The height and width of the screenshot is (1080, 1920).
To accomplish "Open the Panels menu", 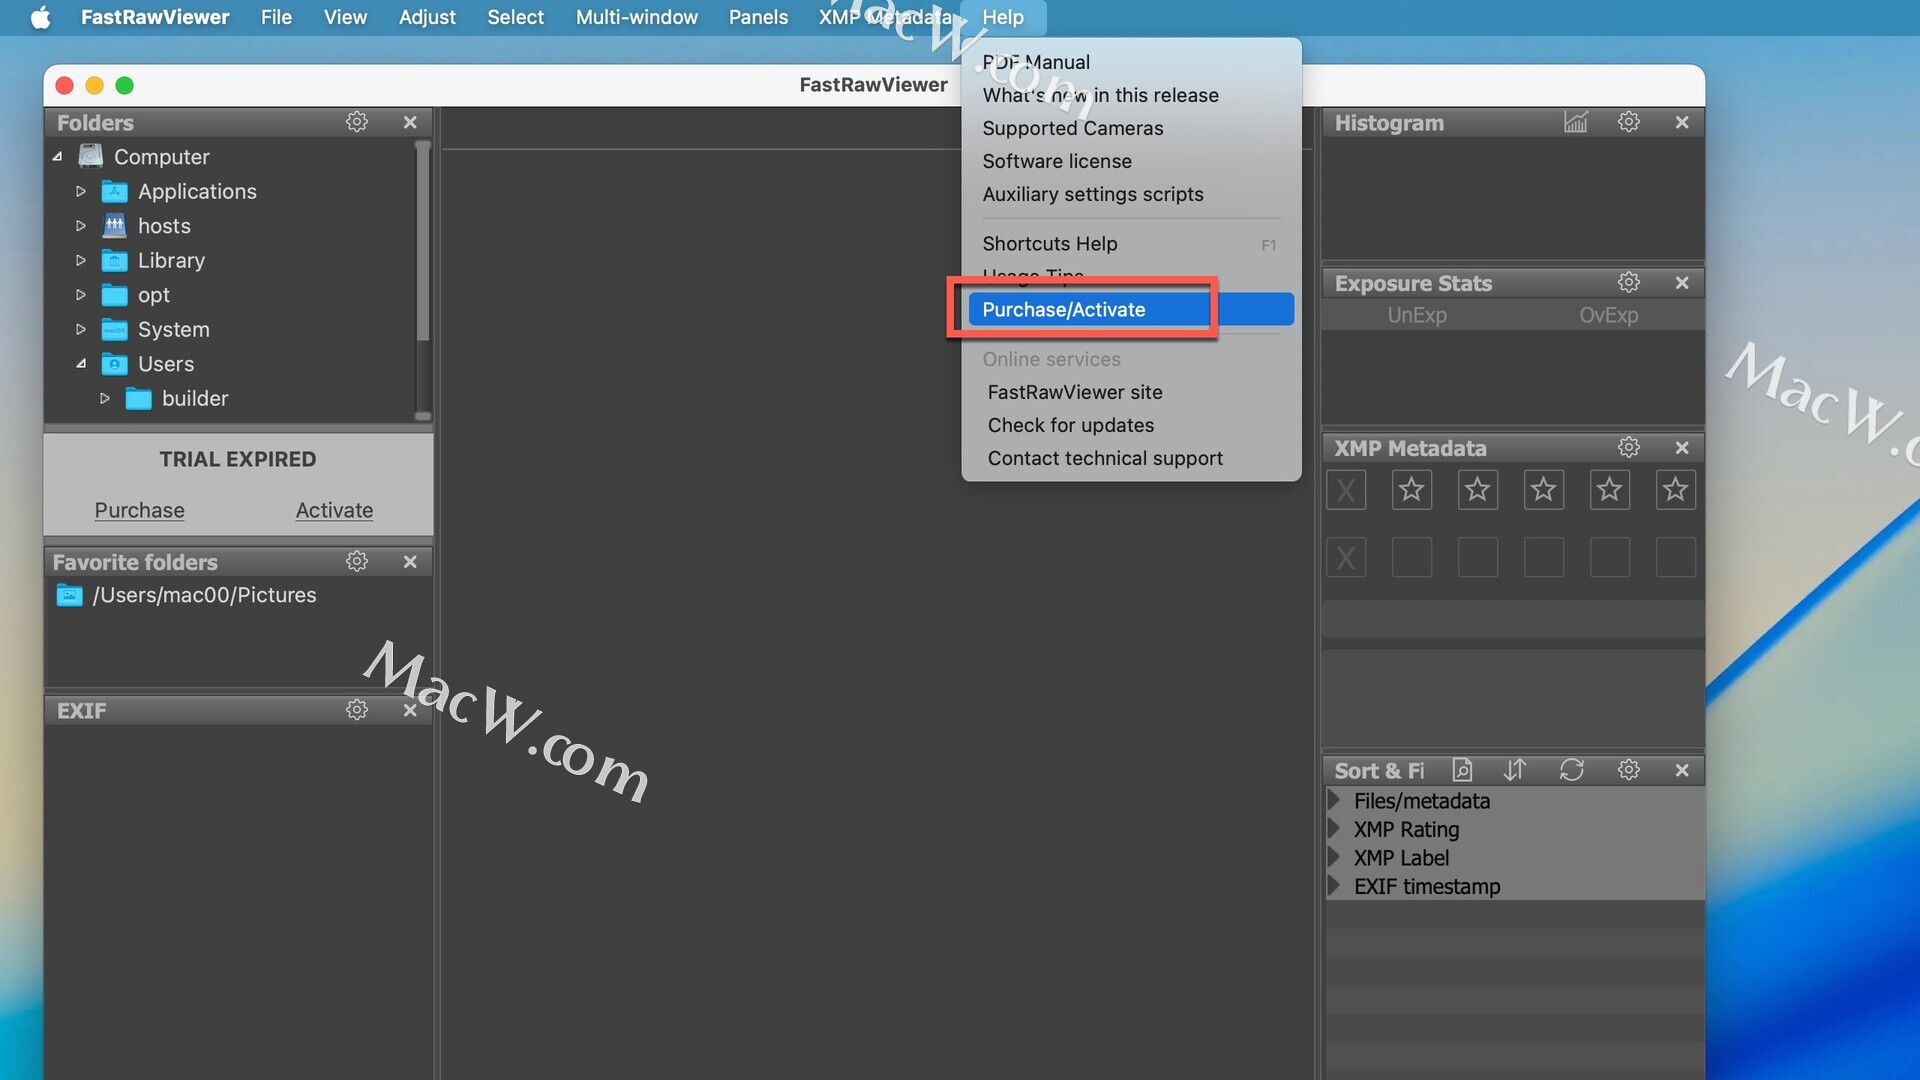I will coord(758,17).
